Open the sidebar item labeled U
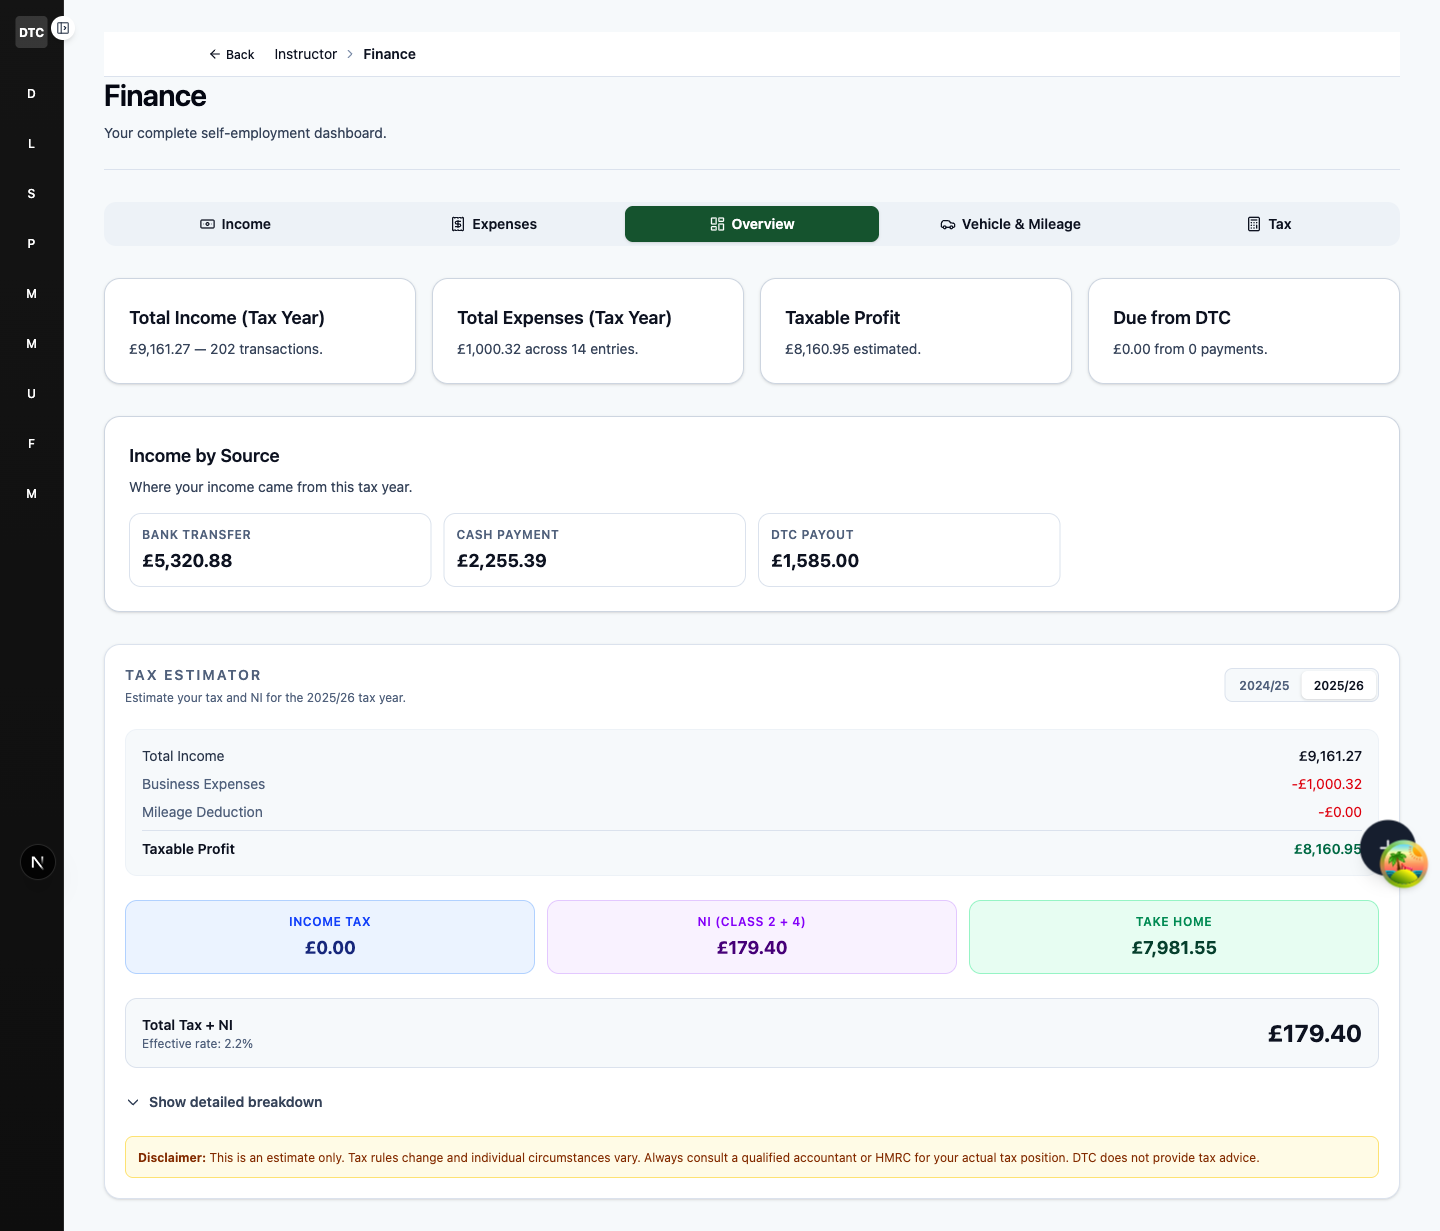 click(31, 394)
